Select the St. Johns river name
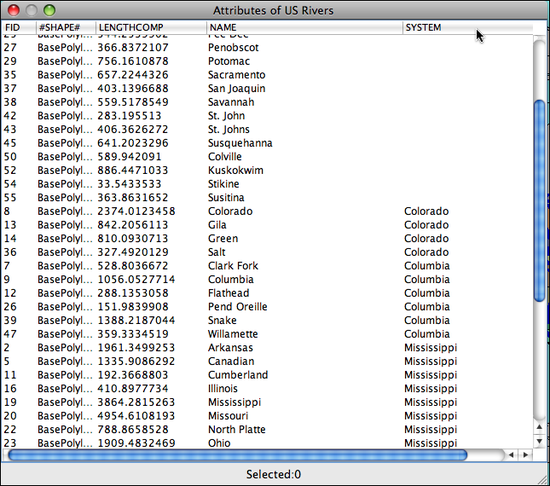Image resolution: width=550 pixels, height=486 pixels. pyautogui.click(x=229, y=129)
